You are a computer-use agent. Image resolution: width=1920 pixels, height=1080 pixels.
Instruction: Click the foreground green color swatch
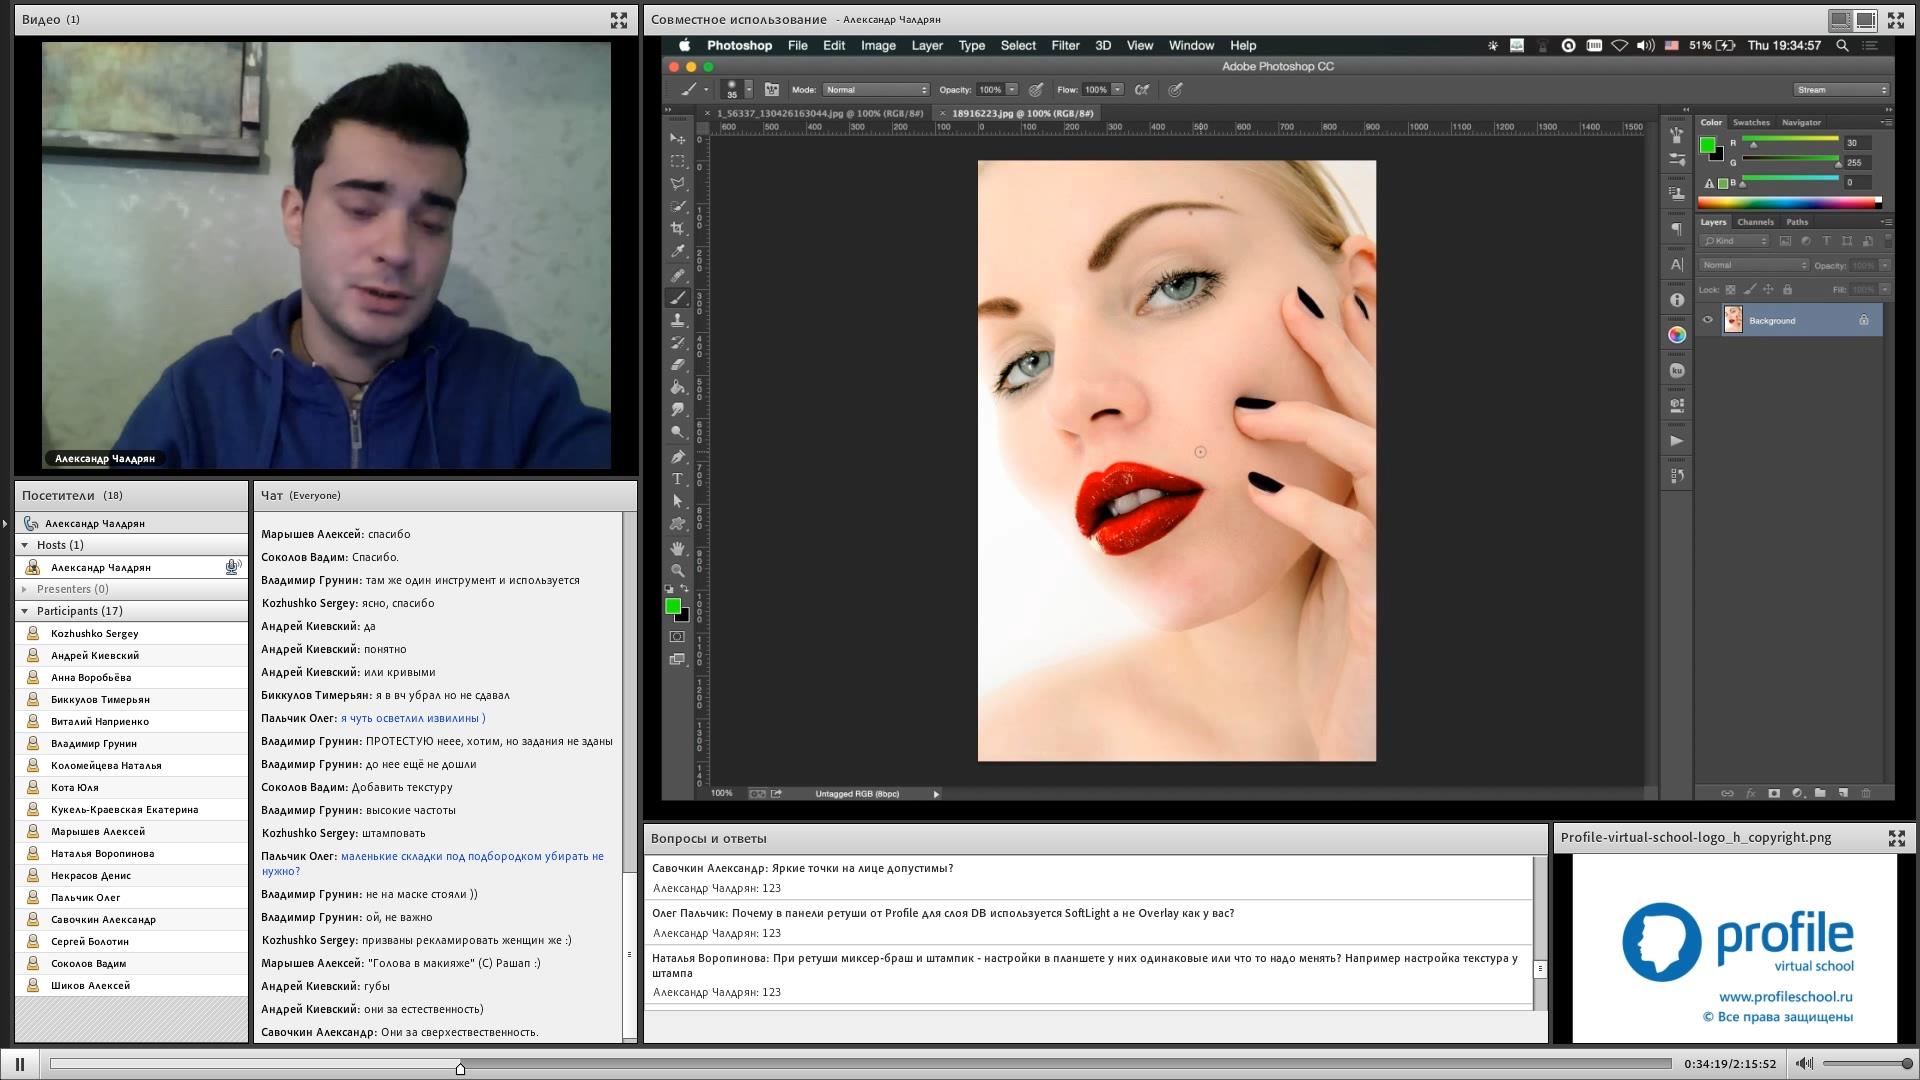pos(673,606)
